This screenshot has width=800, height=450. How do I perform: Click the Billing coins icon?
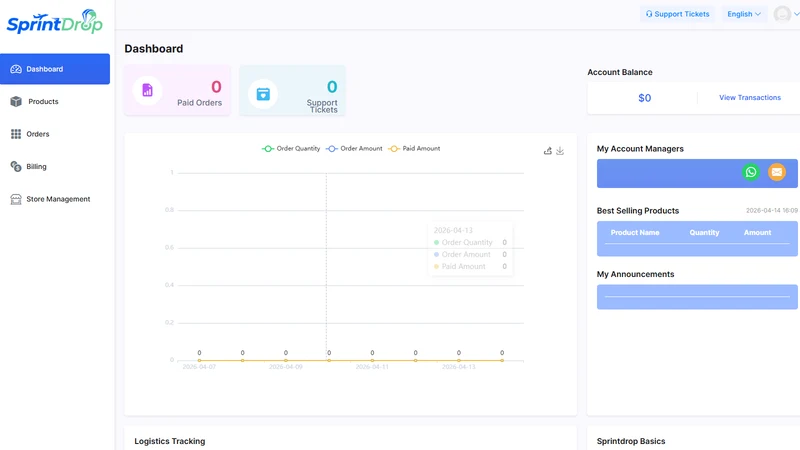point(16,166)
